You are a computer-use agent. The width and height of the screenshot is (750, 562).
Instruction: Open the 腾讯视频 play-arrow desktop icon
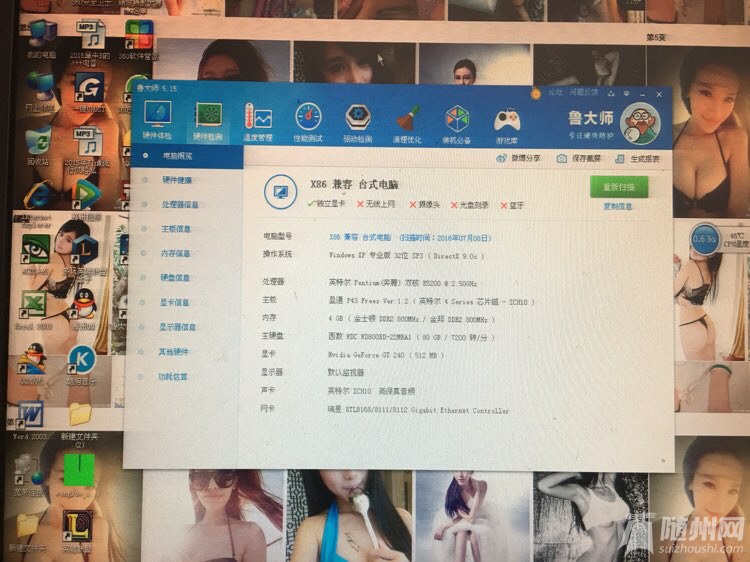tap(86, 201)
